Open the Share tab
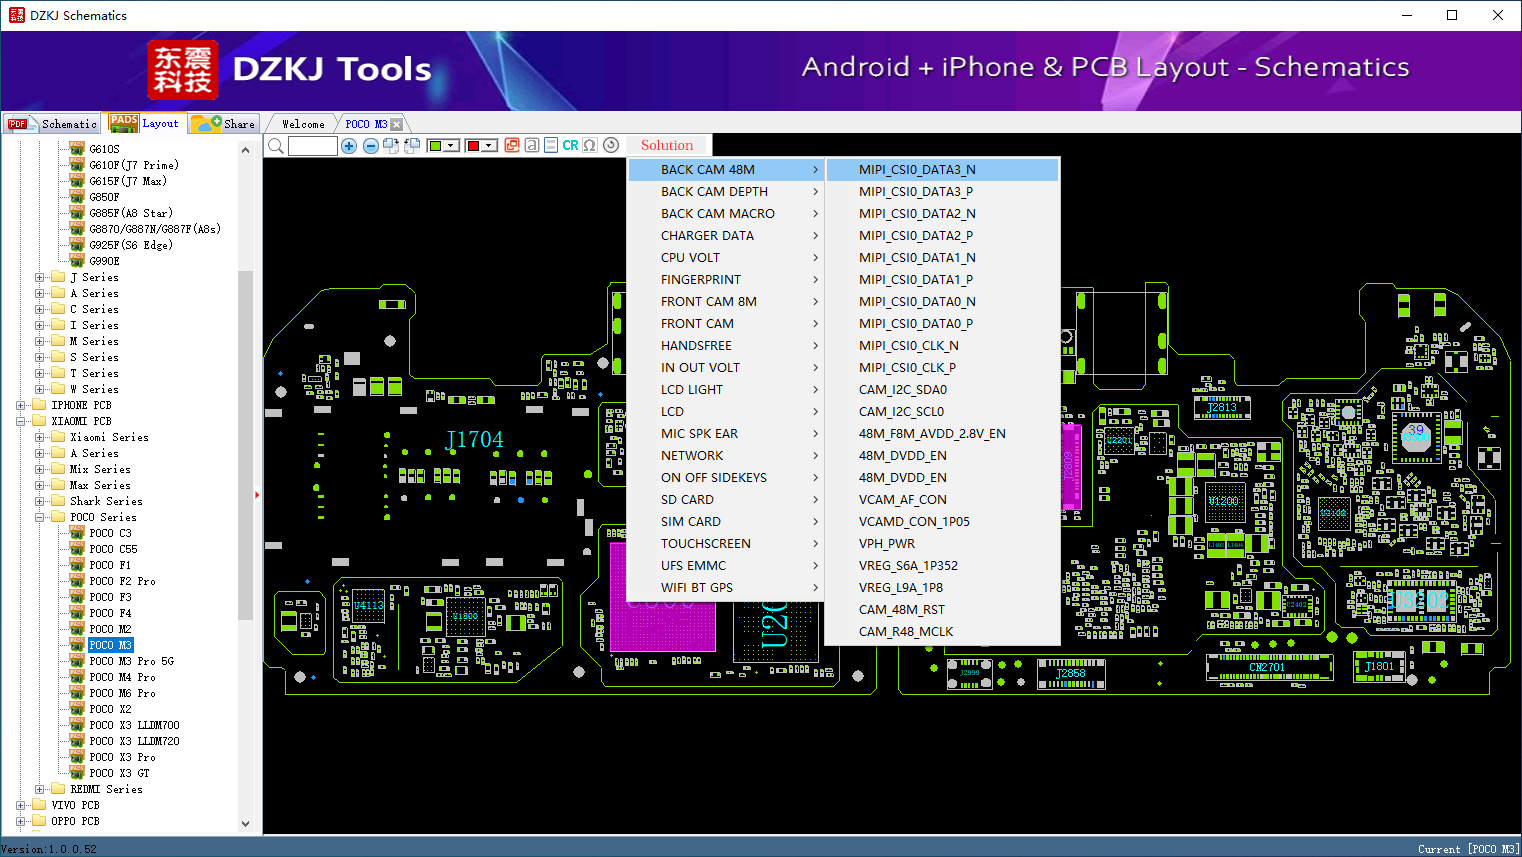The height and width of the screenshot is (857, 1522). (225, 124)
